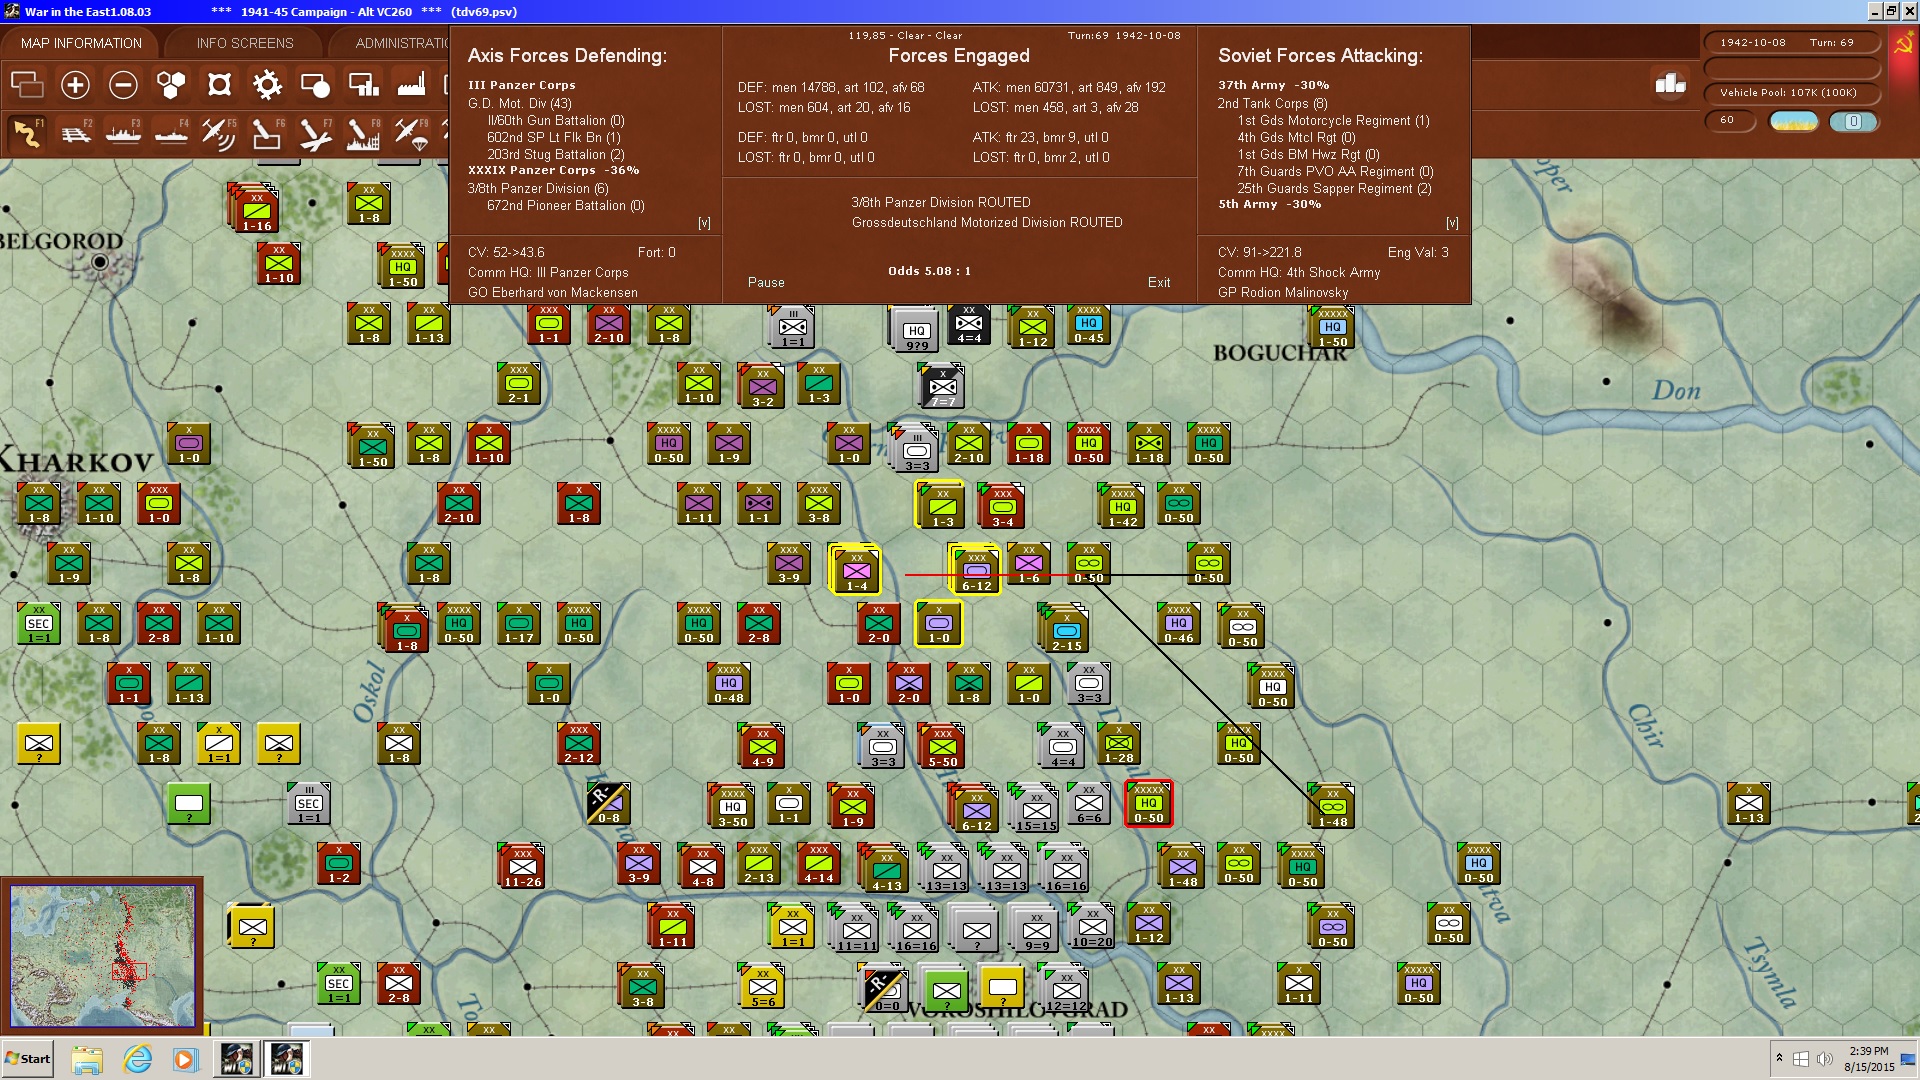Click the factory production icon
Viewport: 1920px width, 1080px height.
(x=411, y=85)
